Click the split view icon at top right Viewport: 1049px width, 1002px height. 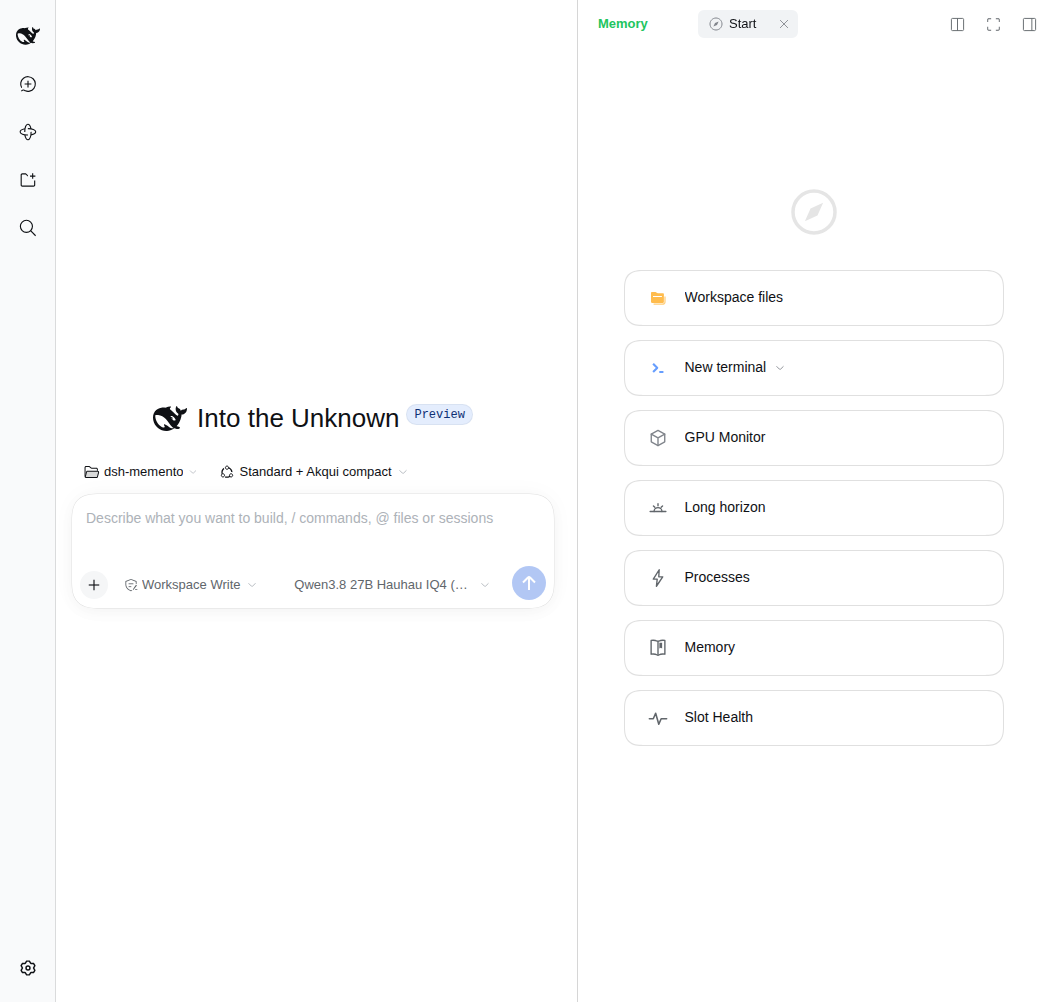click(957, 24)
